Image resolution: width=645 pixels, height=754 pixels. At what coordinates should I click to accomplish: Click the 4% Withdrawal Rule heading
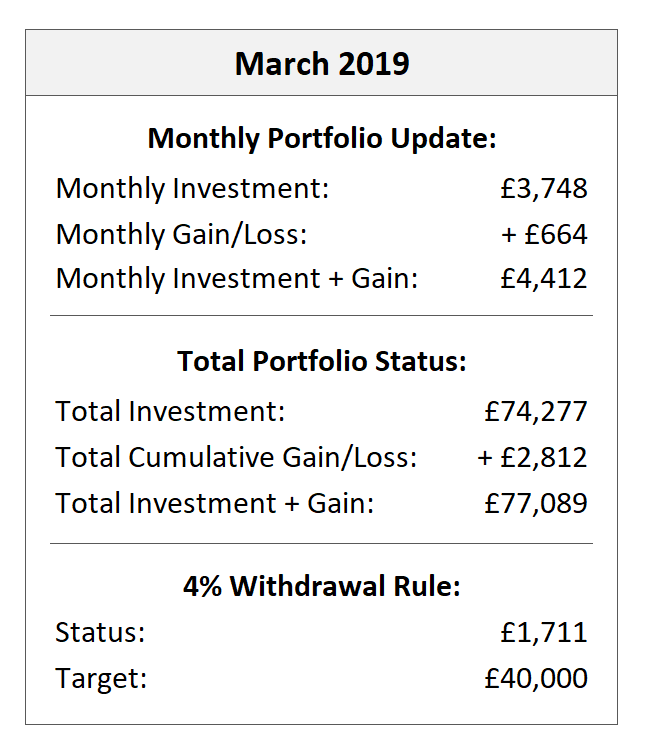click(321, 586)
